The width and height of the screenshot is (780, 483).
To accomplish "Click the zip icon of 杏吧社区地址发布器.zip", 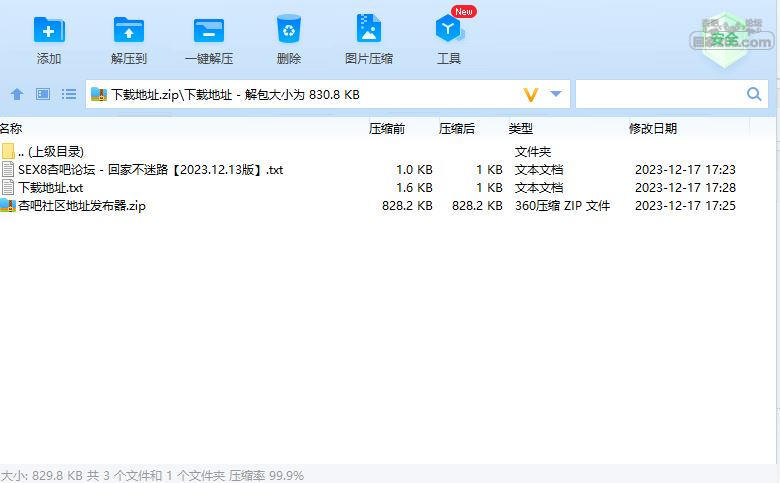I will pos(8,205).
